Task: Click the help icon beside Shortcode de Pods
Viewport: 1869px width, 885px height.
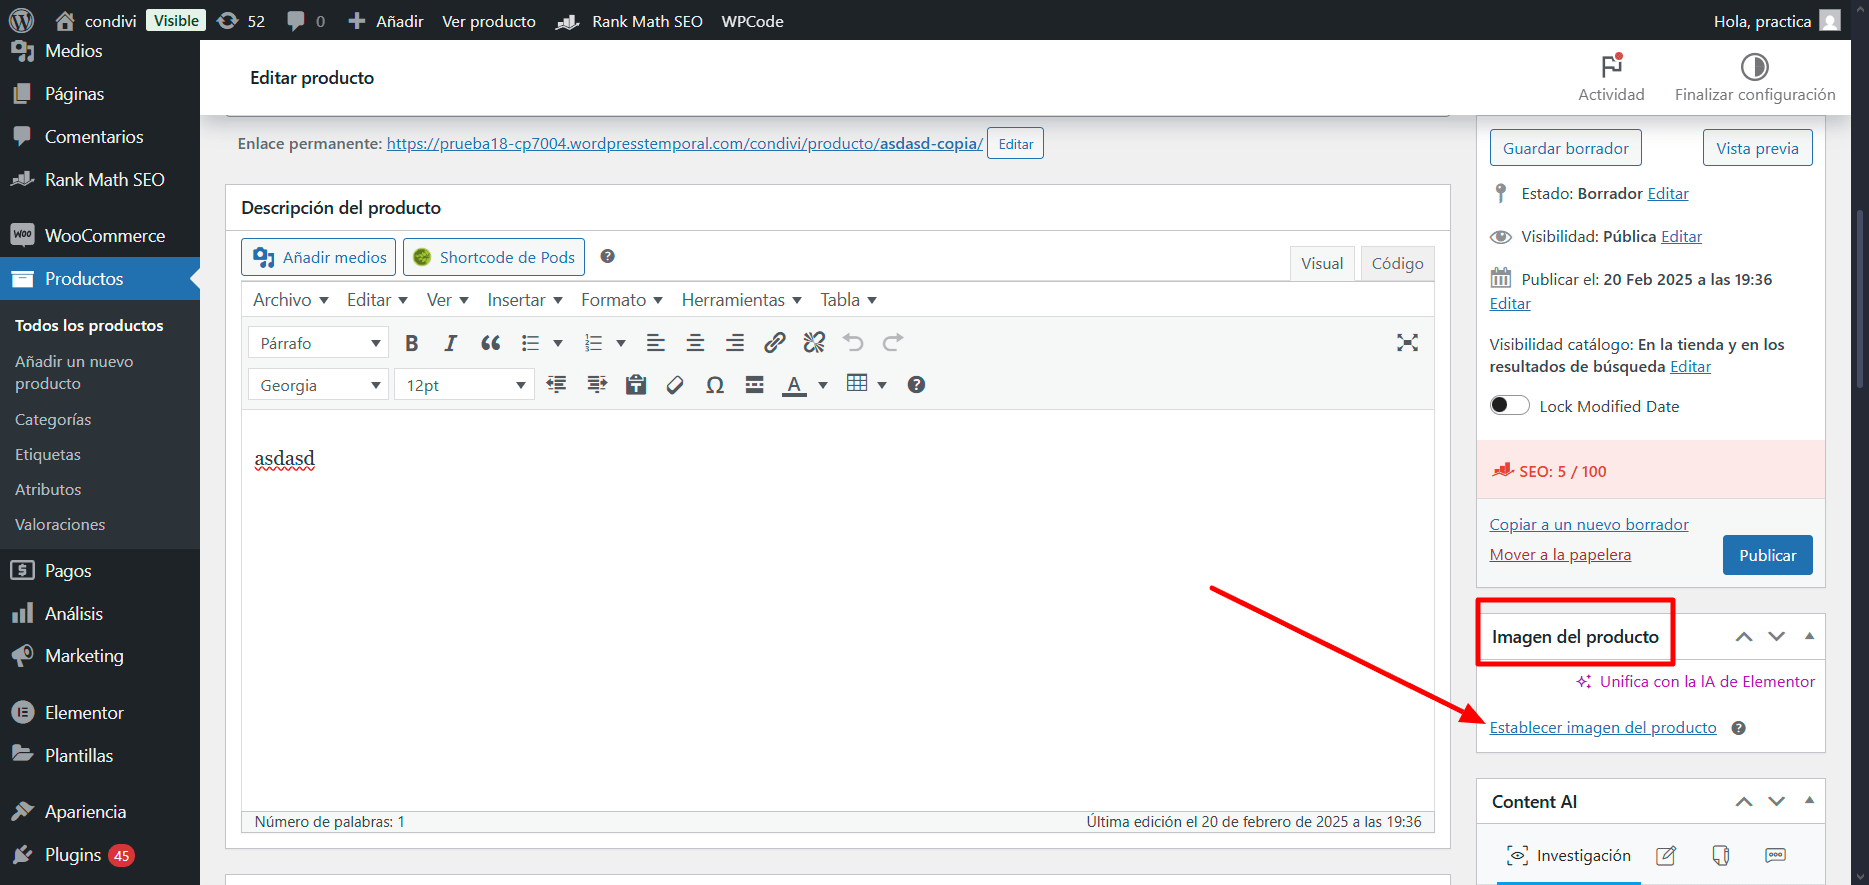Action: coord(607,257)
